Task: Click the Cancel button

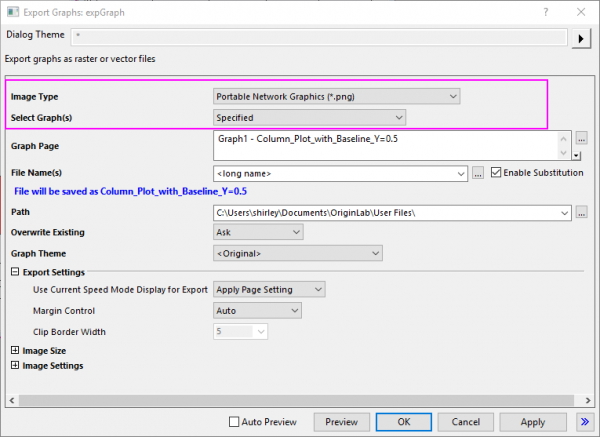Action: click(466, 422)
